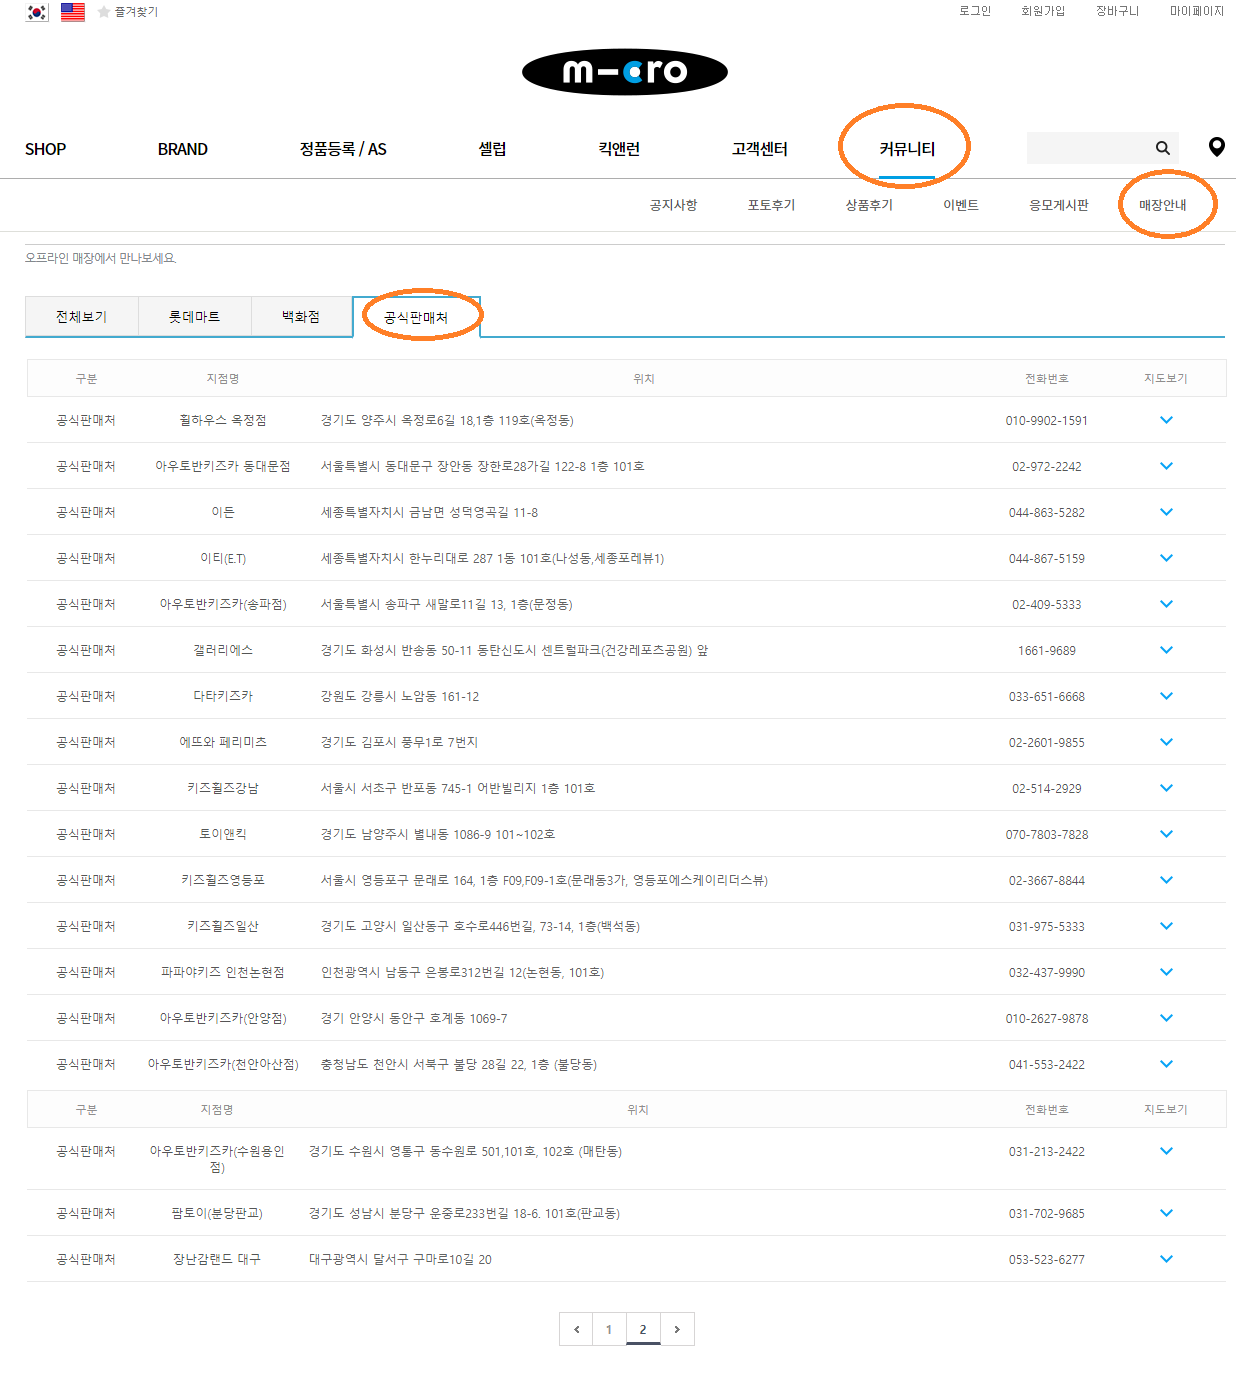Go to 응모게시판 submenu
1236x1390 pixels.
pyautogui.click(x=1059, y=205)
